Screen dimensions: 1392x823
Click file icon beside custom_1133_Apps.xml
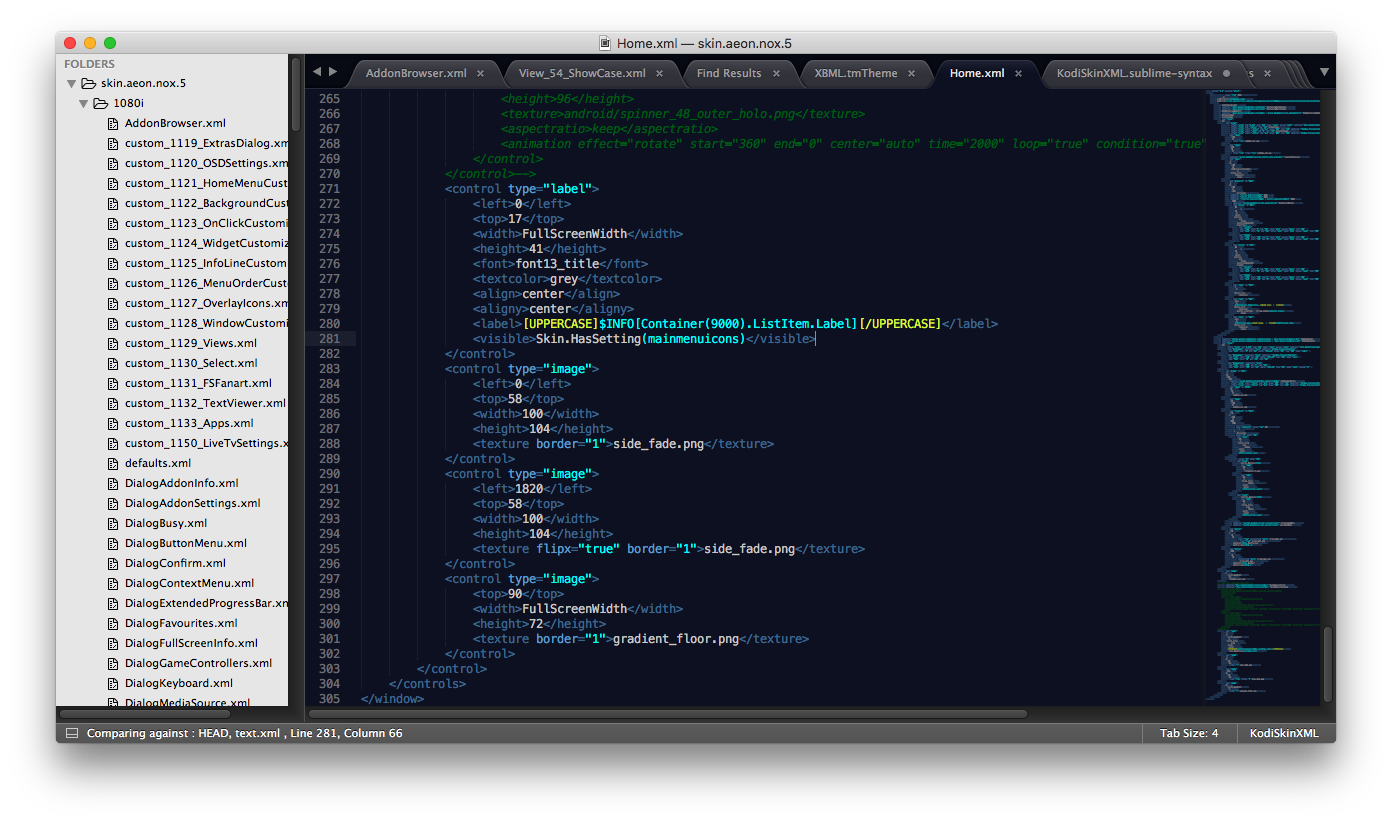pos(113,423)
